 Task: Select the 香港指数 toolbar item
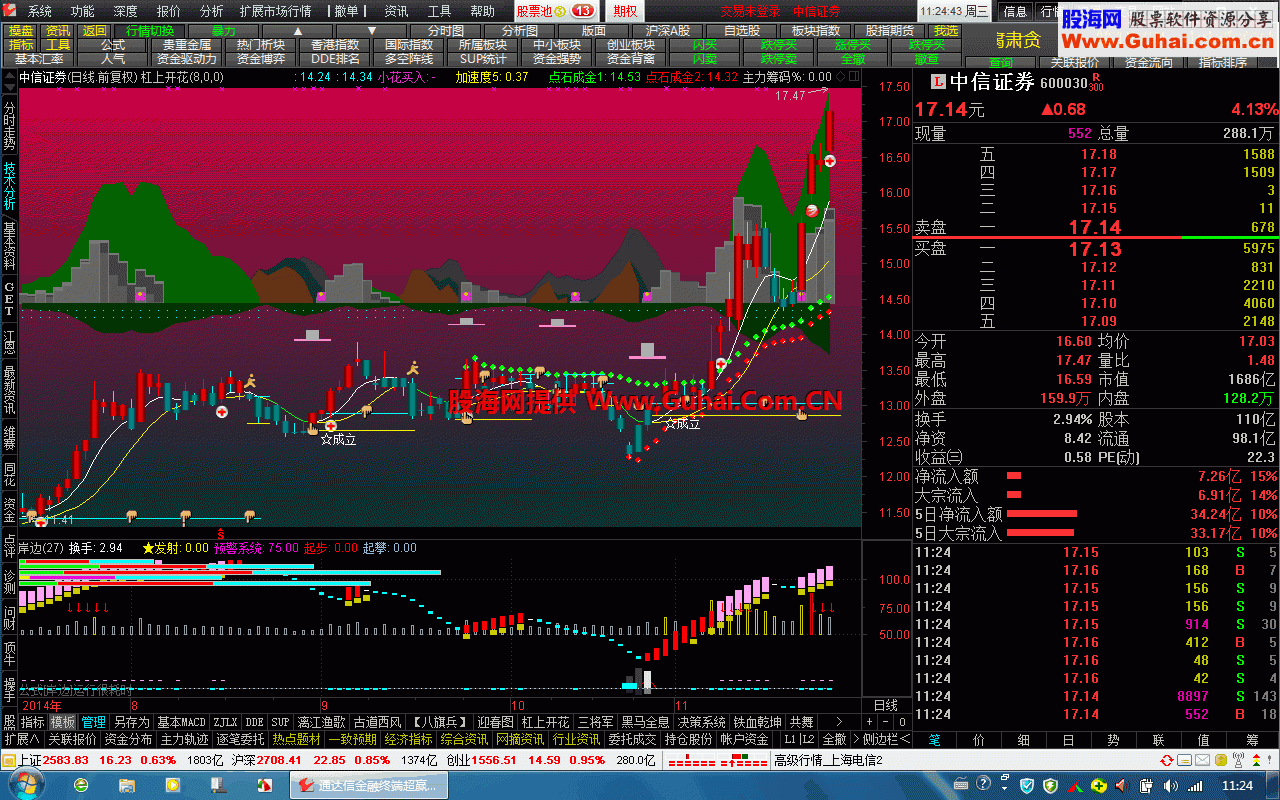point(335,45)
